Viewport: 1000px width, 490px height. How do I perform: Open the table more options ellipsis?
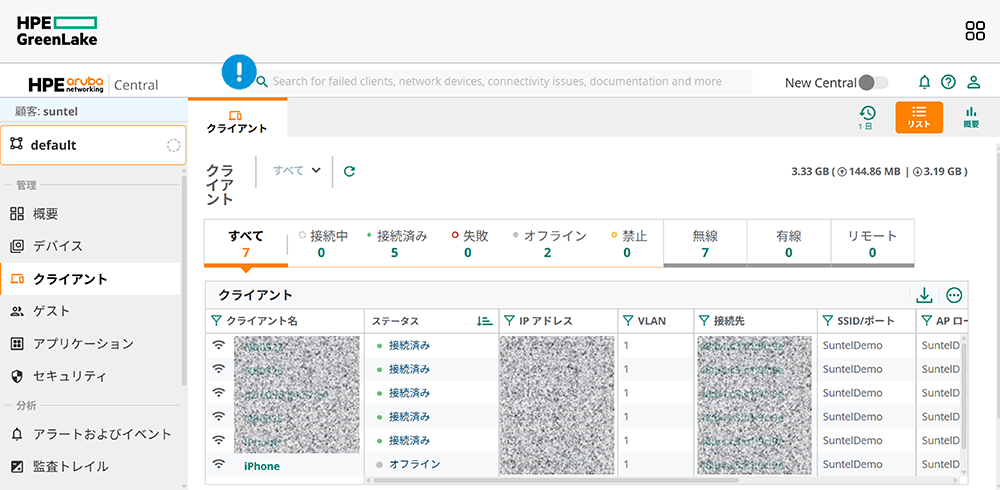coord(954,295)
